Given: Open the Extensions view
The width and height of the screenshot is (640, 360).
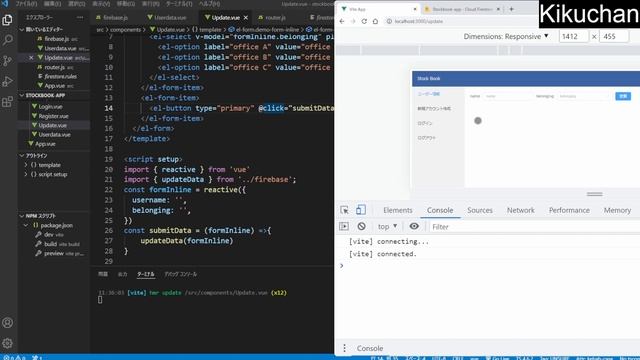Looking at the screenshot, I should pyautogui.click(x=7, y=102).
